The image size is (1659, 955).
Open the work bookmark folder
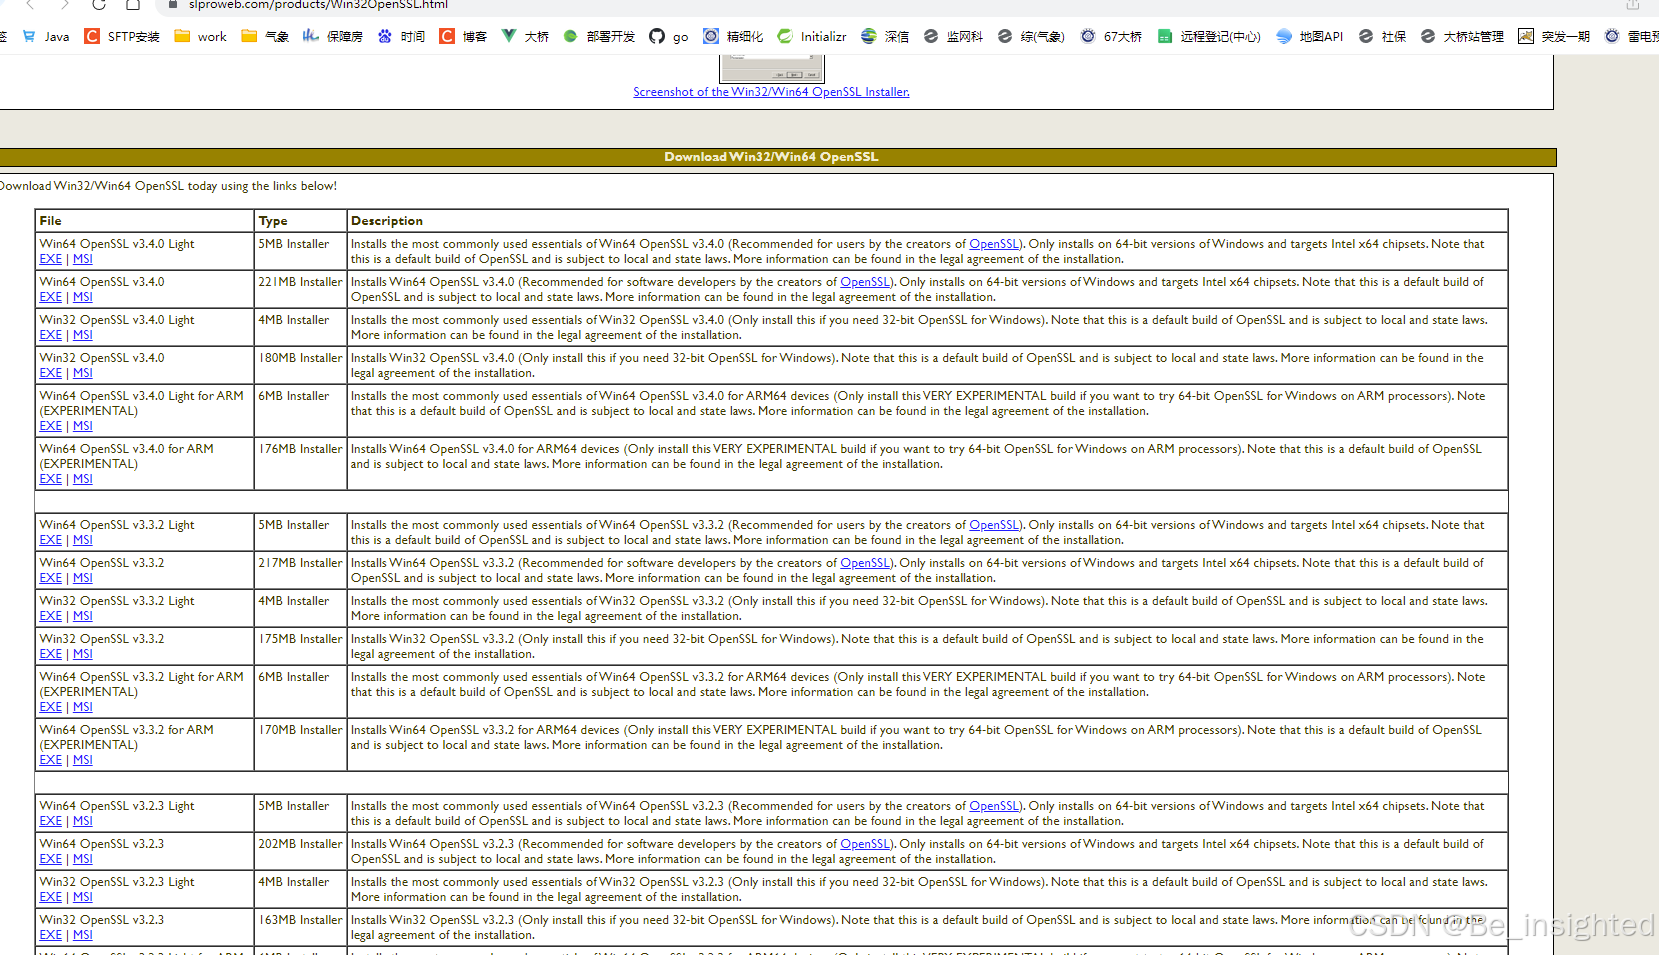pos(200,37)
